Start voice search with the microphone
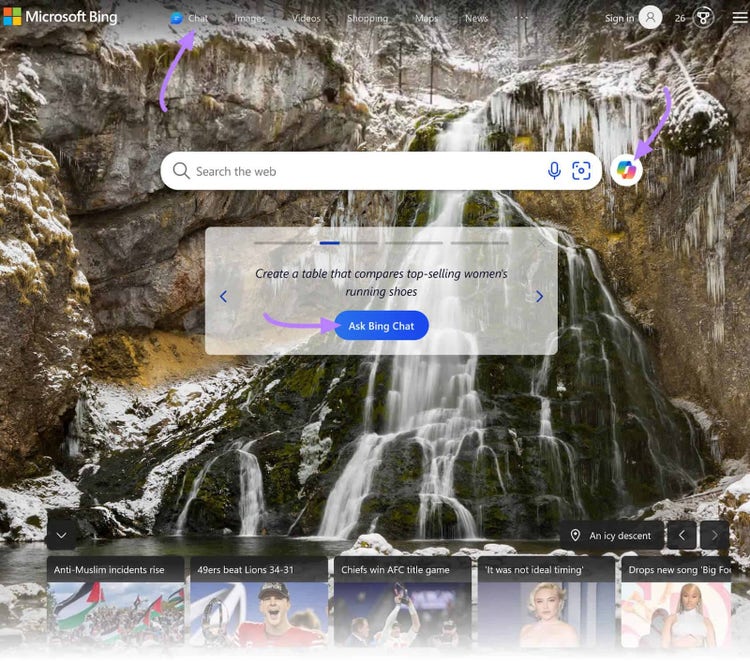The image size is (750, 661). click(554, 170)
